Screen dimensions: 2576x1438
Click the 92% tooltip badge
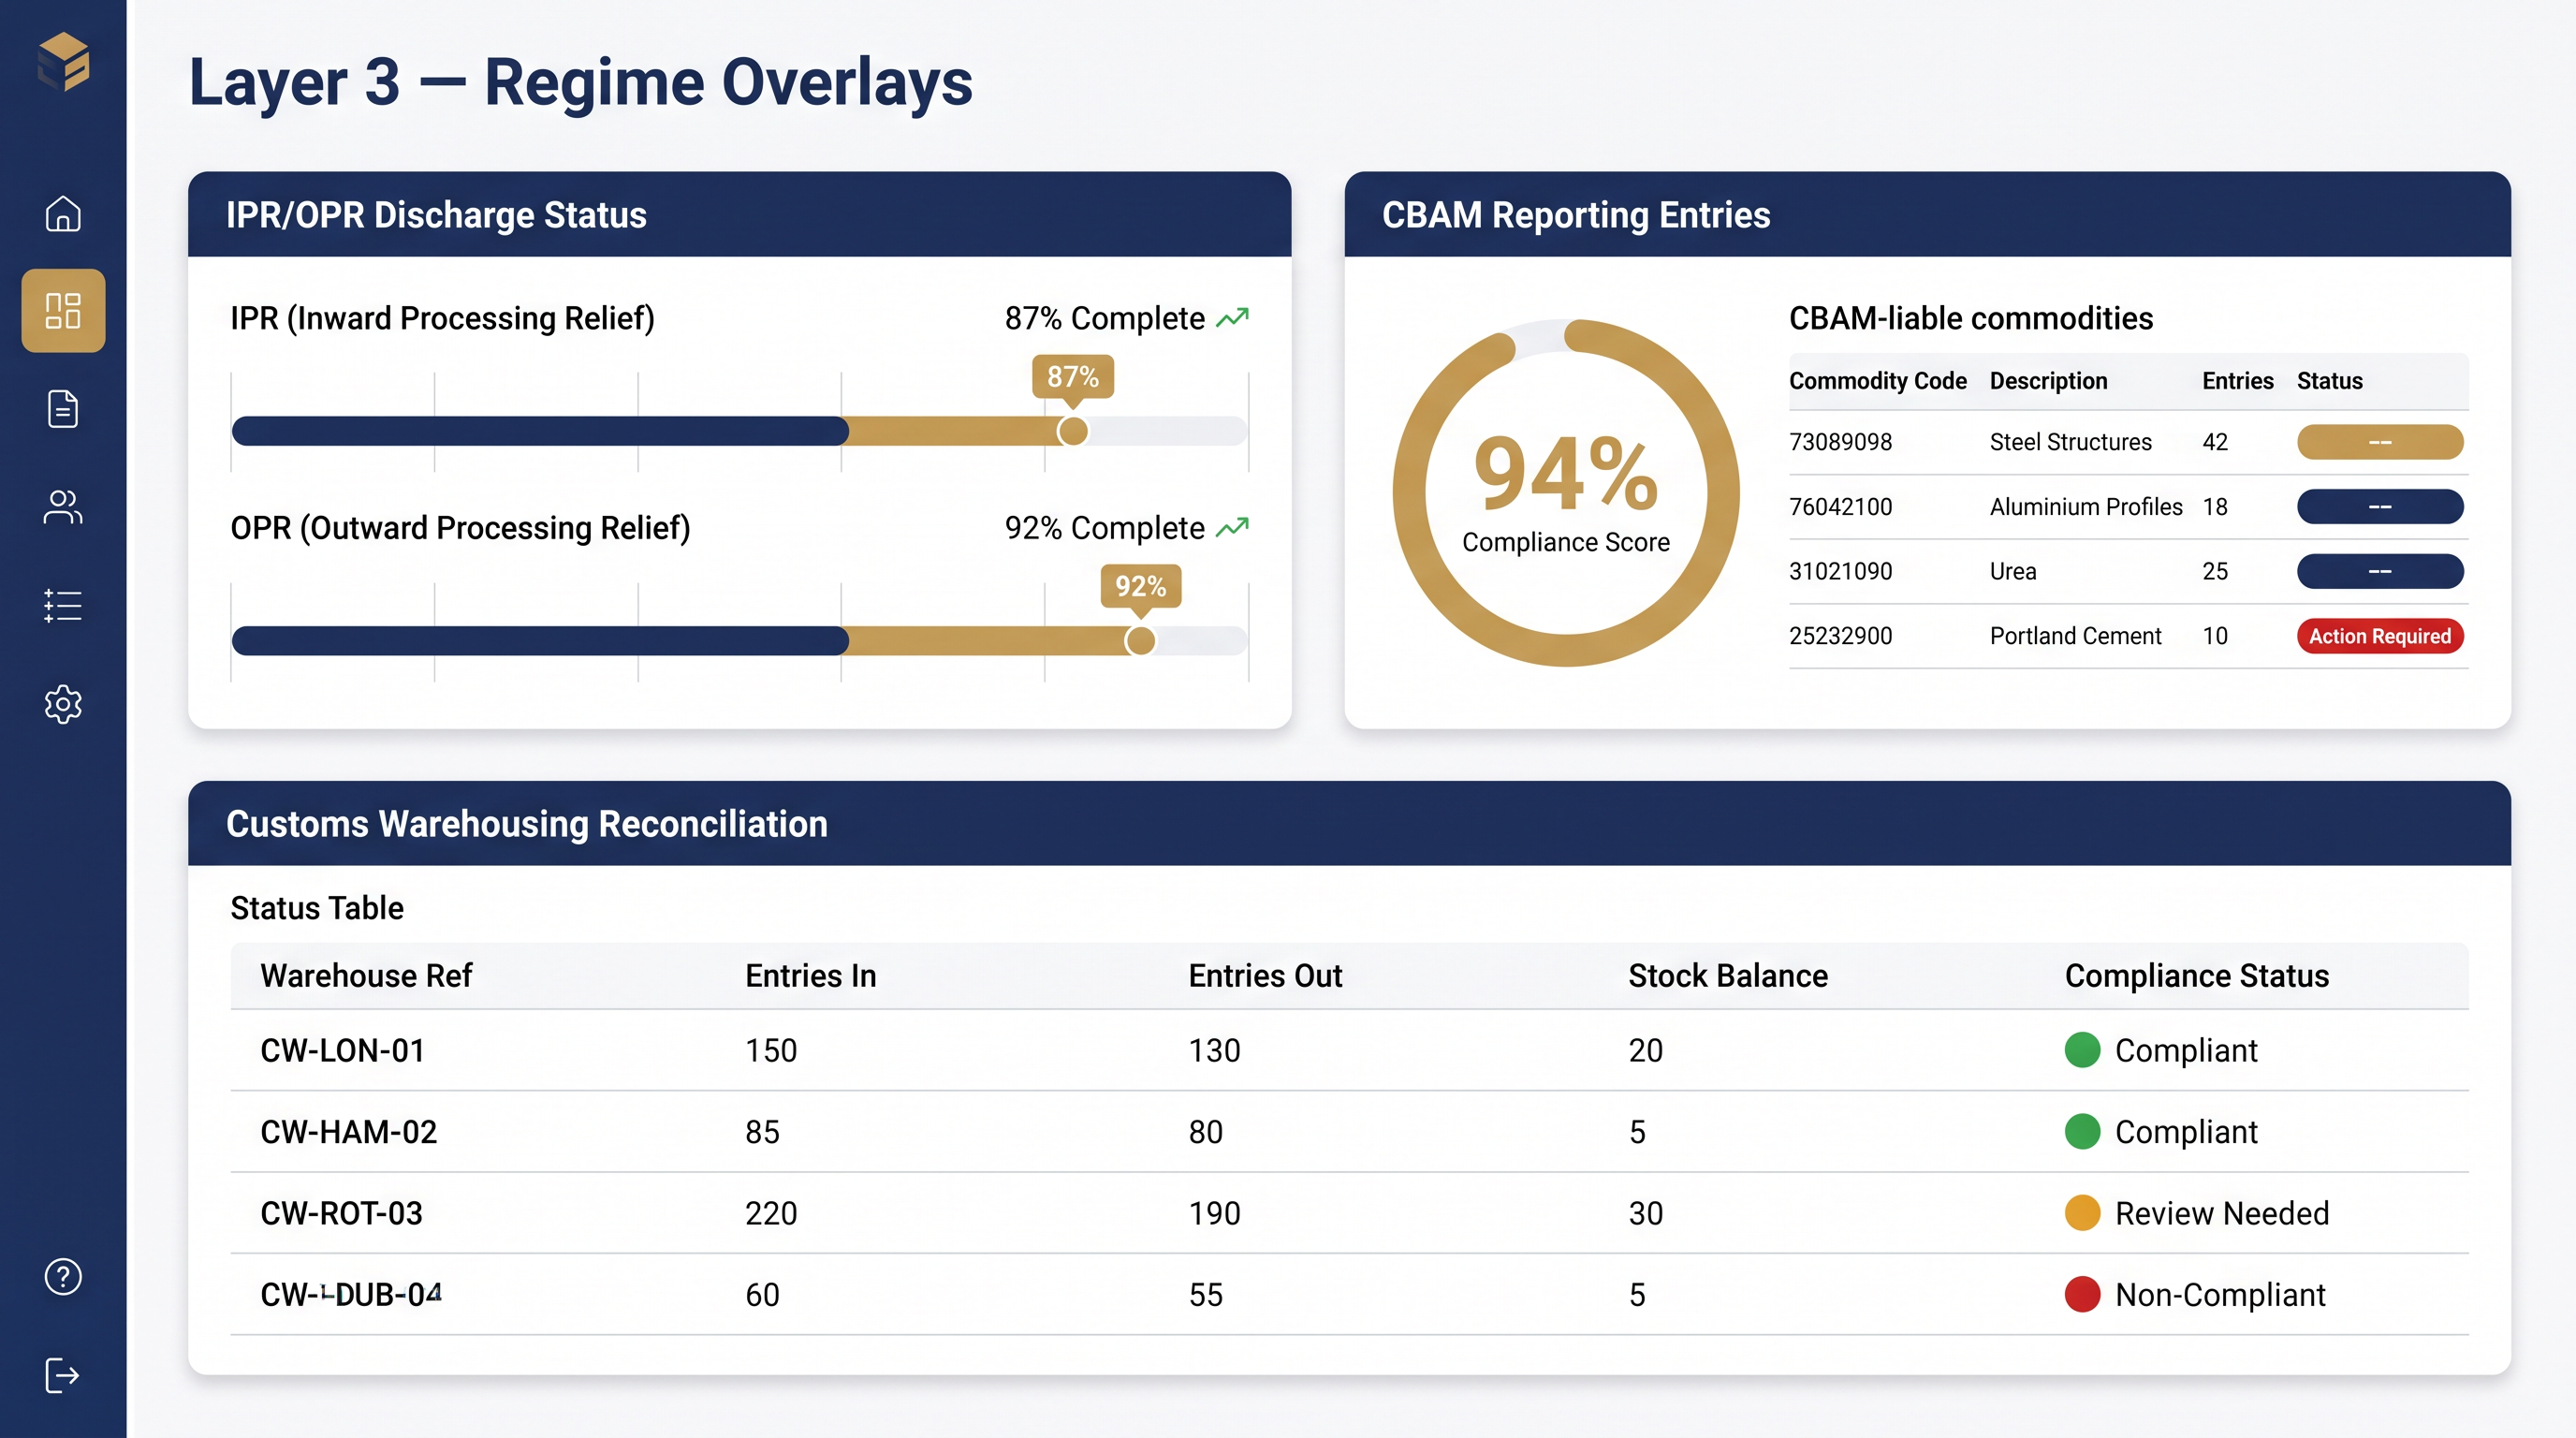click(x=1140, y=587)
